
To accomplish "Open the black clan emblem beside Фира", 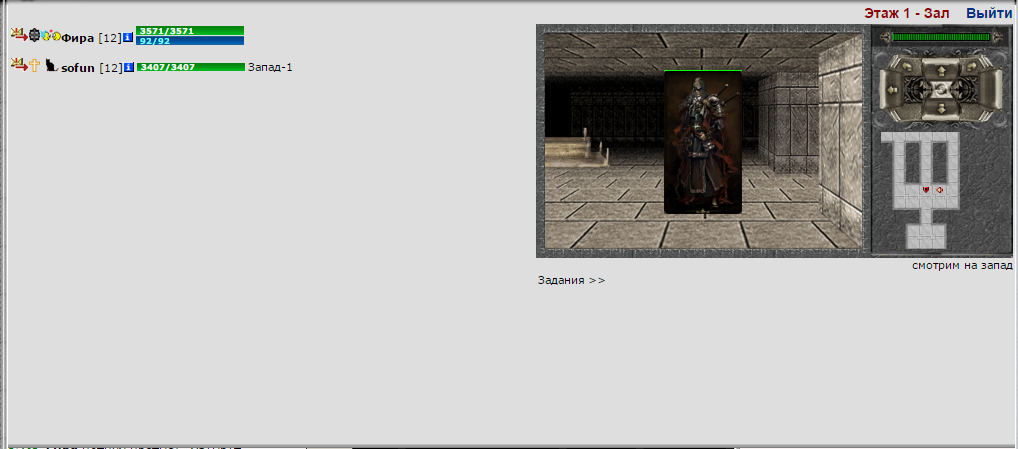I will tap(34, 34).
